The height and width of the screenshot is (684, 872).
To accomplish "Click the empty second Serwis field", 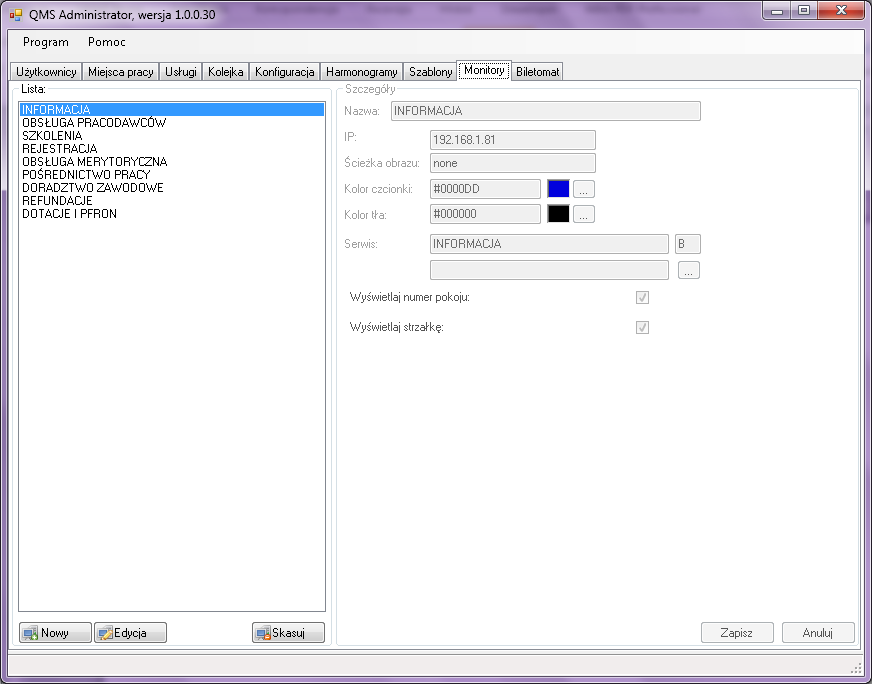I will click(549, 270).
